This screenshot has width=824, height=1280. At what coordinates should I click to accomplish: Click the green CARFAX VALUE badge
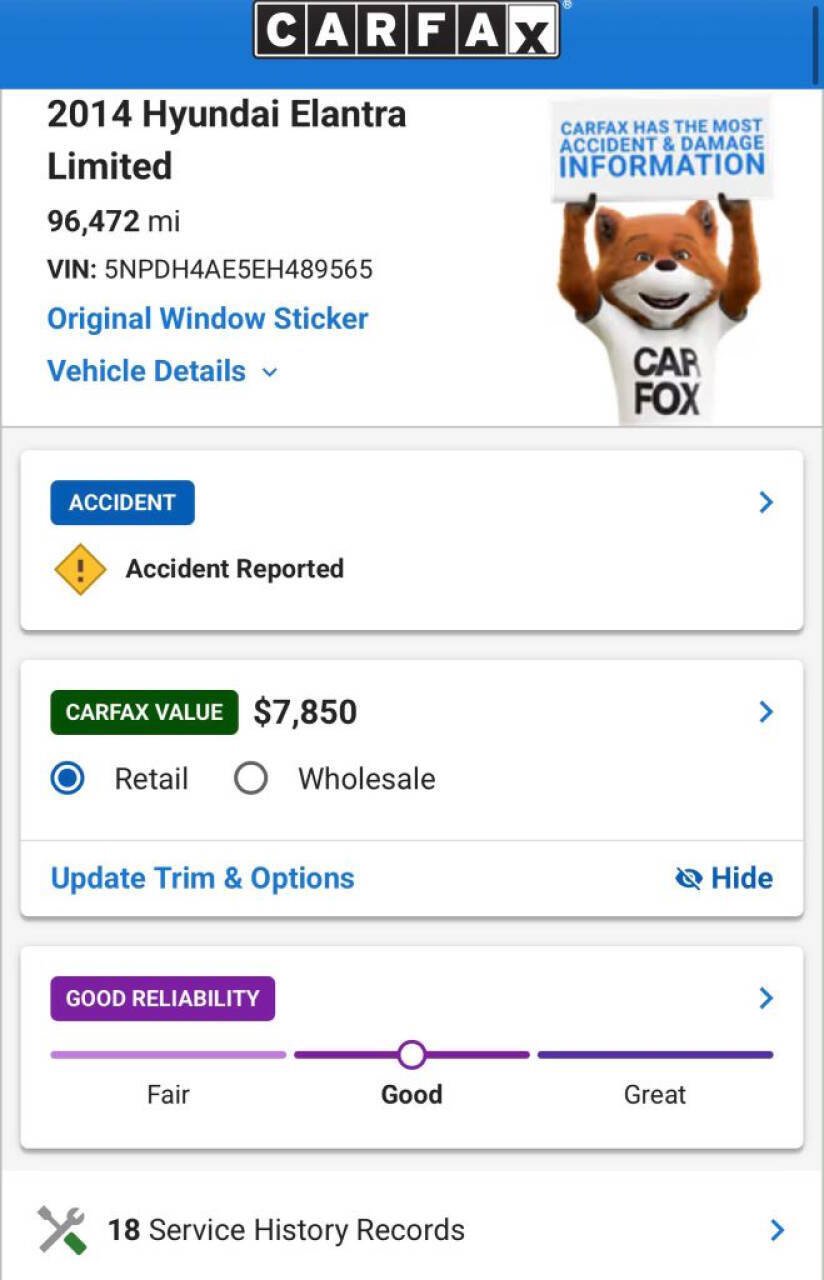[x=144, y=712]
